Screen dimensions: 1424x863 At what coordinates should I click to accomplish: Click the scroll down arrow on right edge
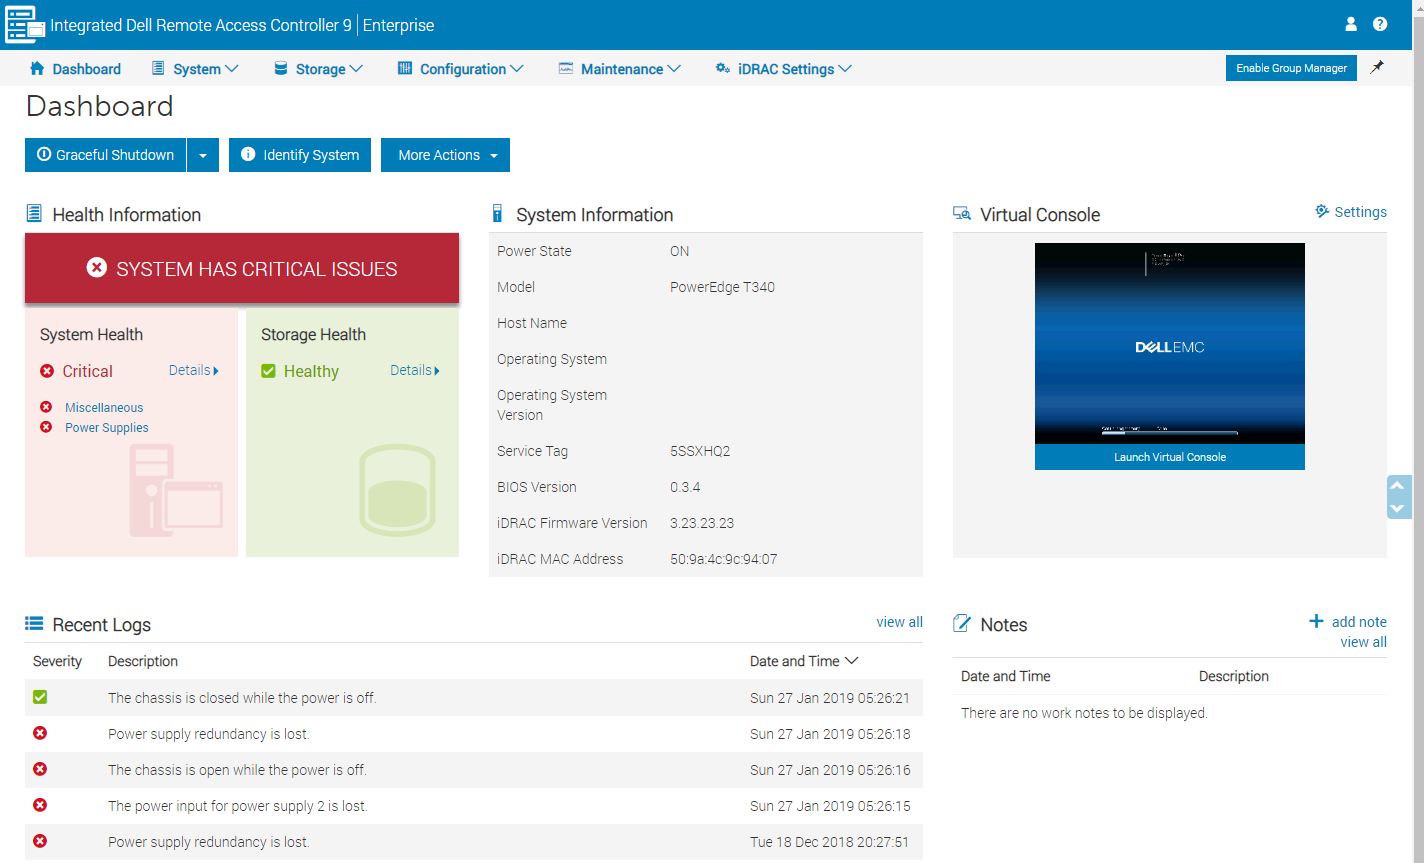point(1399,508)
